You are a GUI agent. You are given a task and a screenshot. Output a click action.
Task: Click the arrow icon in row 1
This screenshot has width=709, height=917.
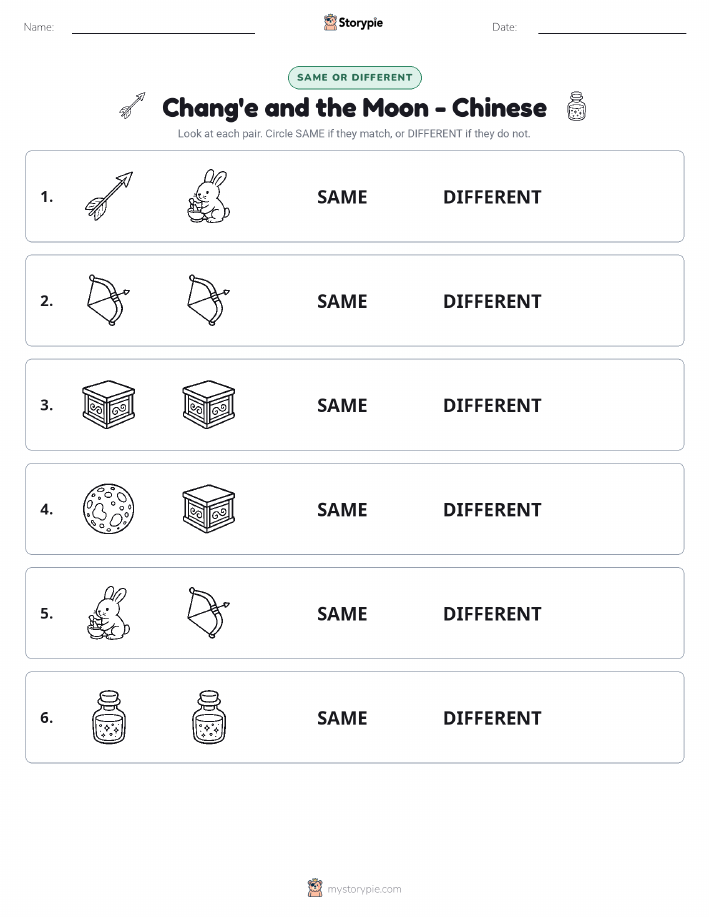109,196
